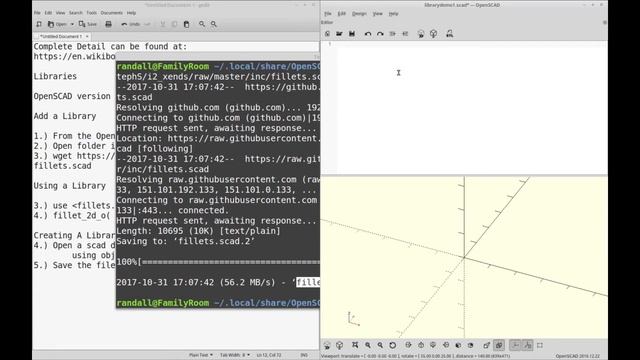Click the Open button in gedit
This screenshot has width=640, height=360.
click(57, 24)
